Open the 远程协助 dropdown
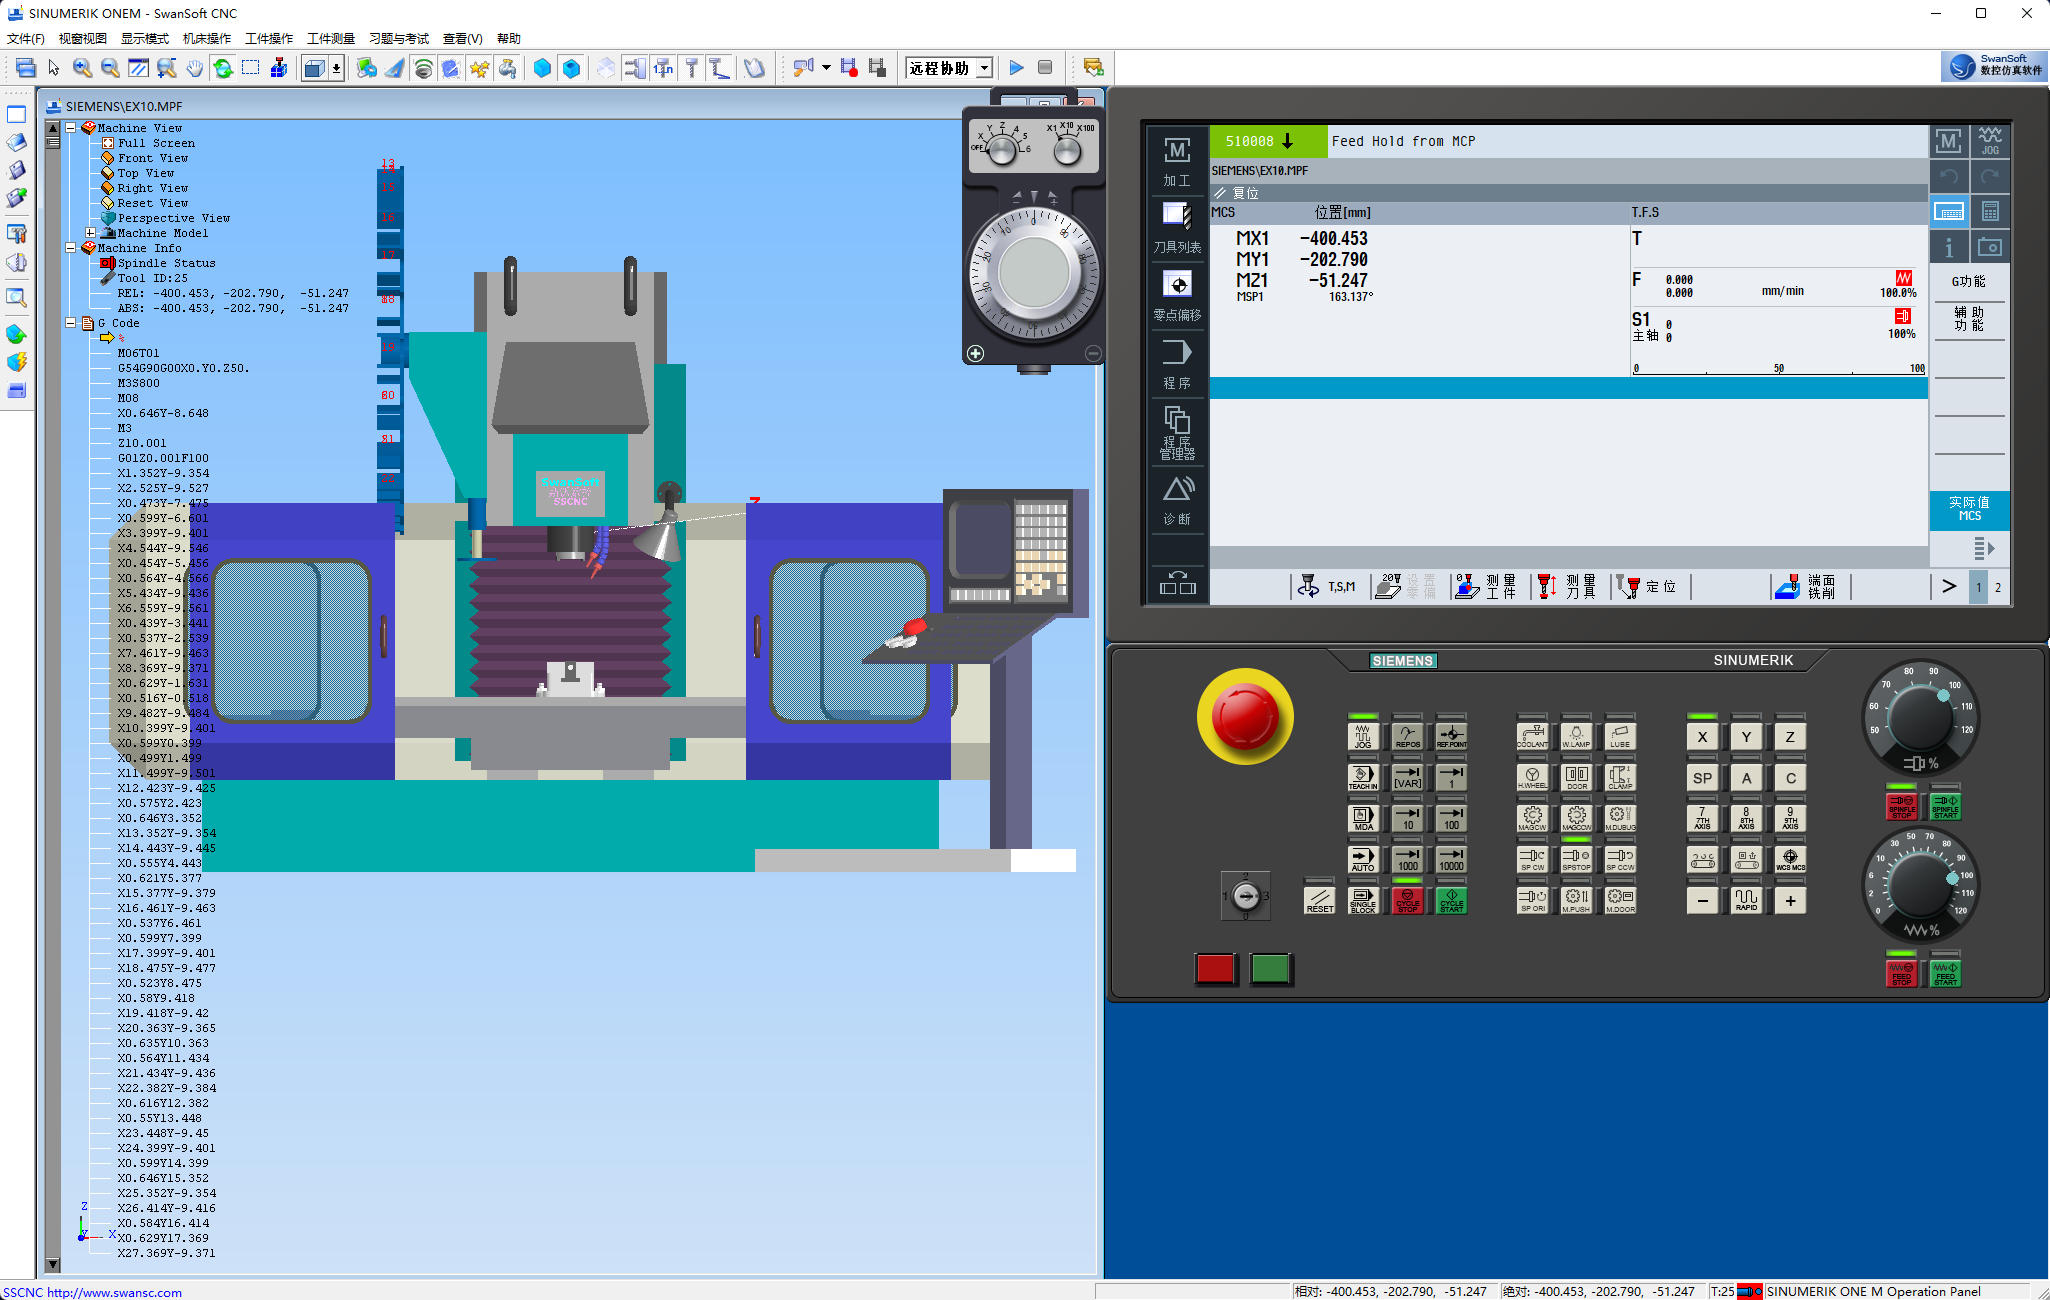Image resolution: width=2050 pixels, height=1300 pixels. pyautogui.click(x=984, y=68)
